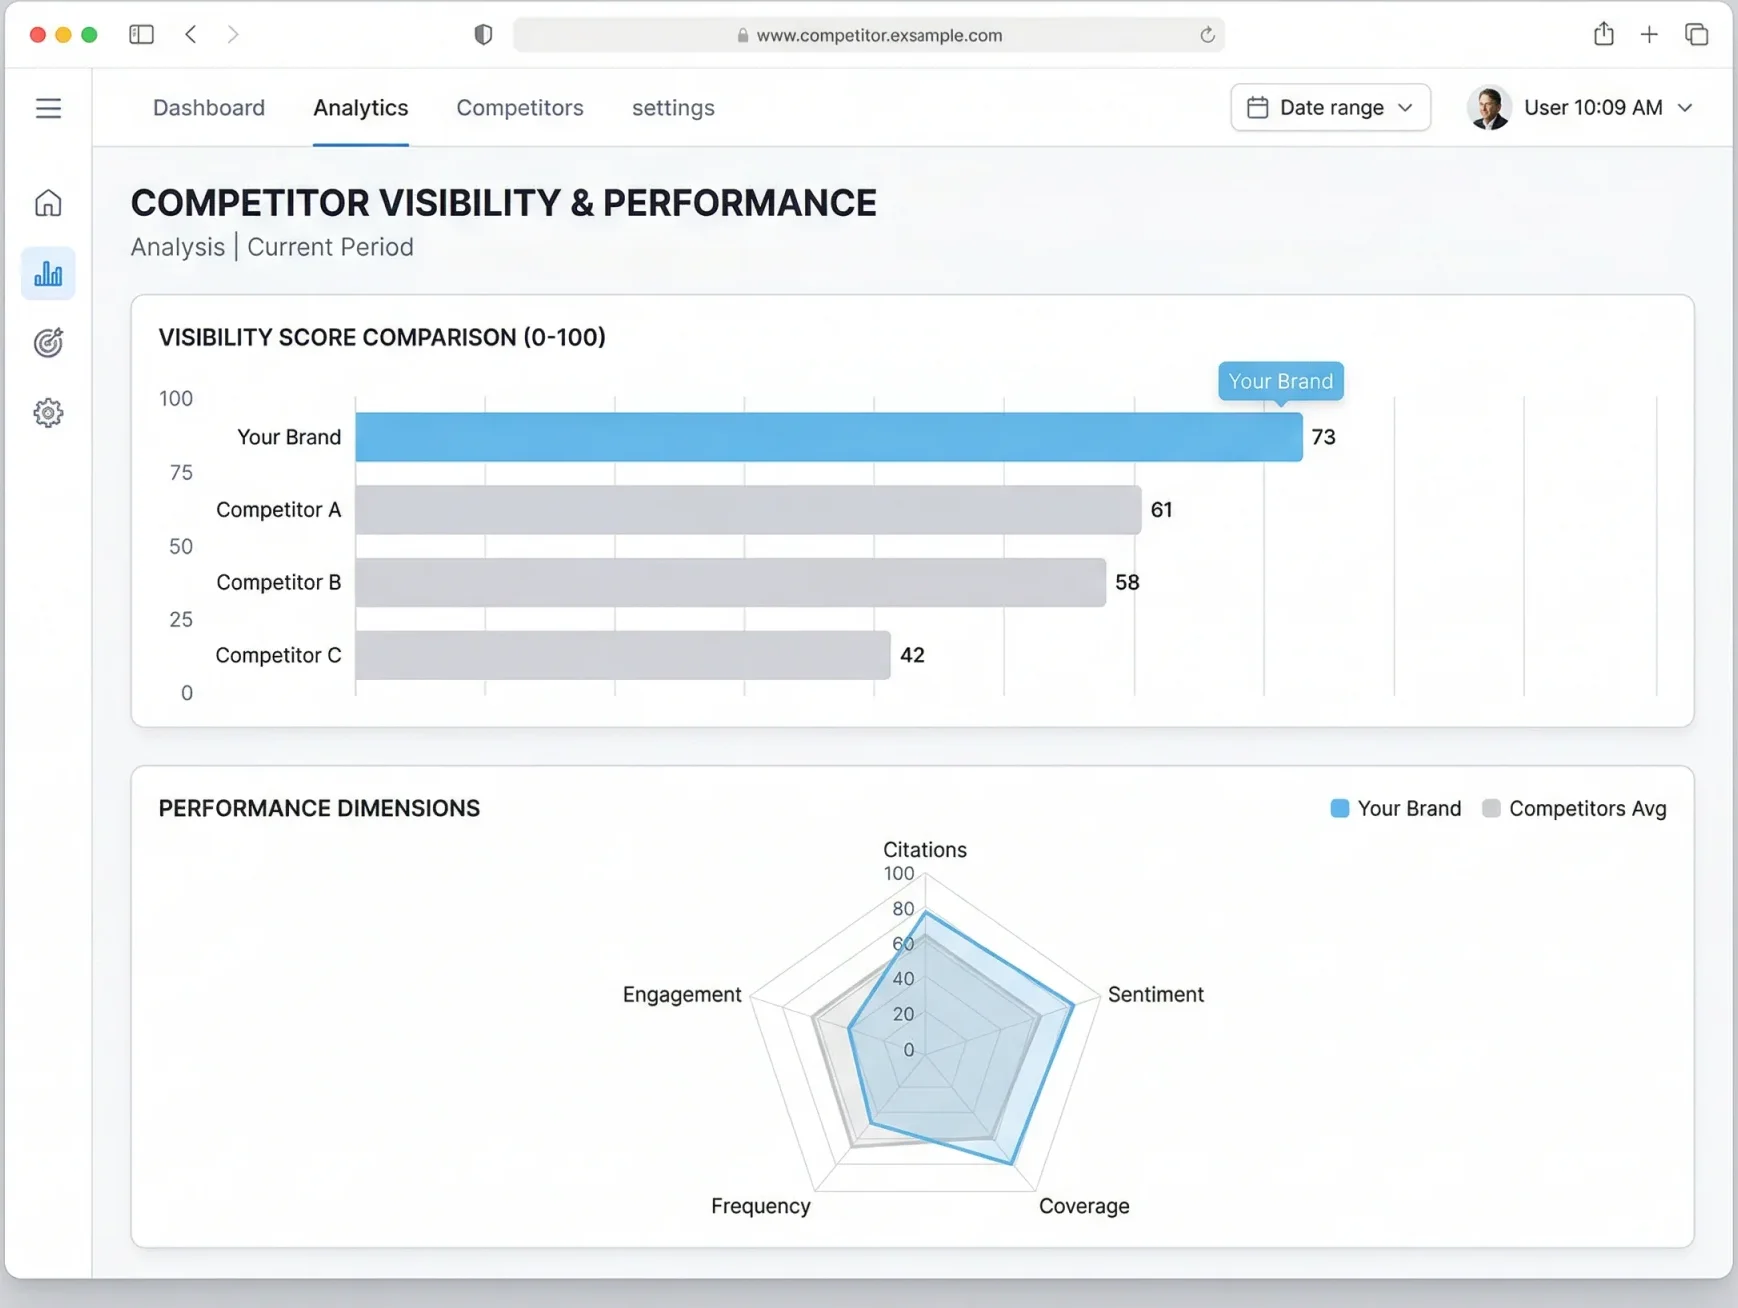The height and width of the screenshot is (1308, 1738).
Task: Open a new tab with the plus button
Action: [x=1648, y=33]
